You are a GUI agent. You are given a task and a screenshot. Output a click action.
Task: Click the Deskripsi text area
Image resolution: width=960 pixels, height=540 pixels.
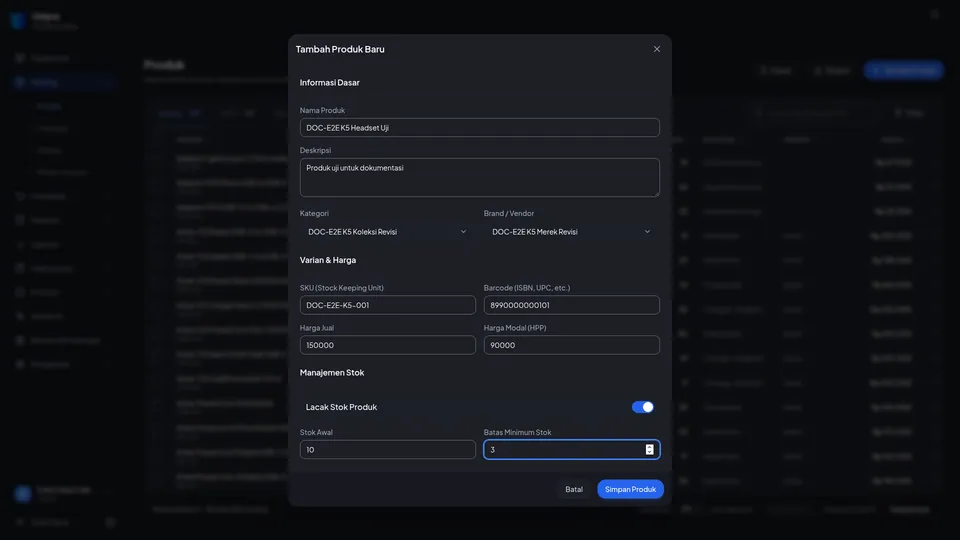tap(479, 178)
